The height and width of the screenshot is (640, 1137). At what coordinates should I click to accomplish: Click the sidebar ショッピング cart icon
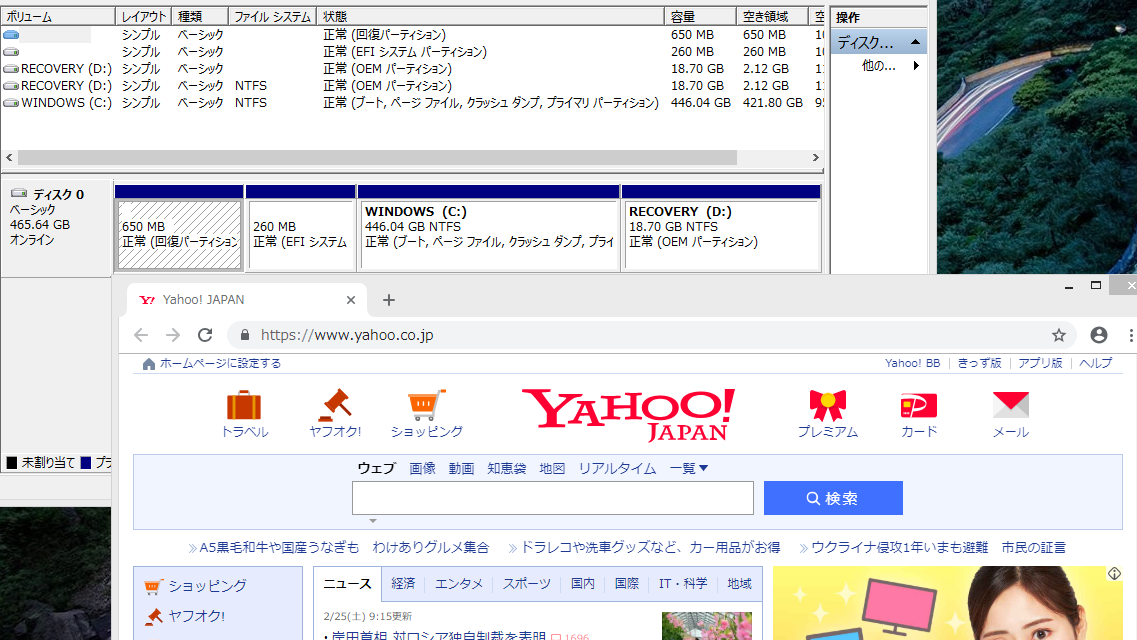point(152,586)
